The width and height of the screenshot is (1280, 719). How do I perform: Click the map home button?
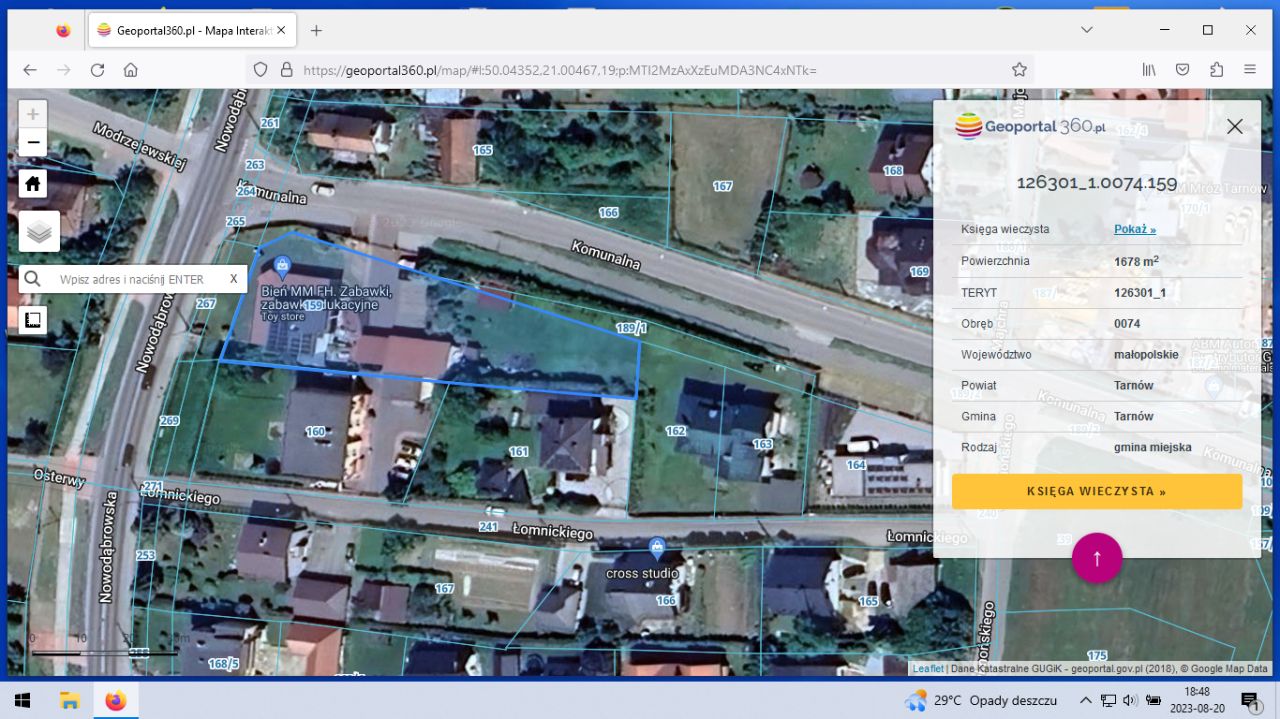[33, 184]
